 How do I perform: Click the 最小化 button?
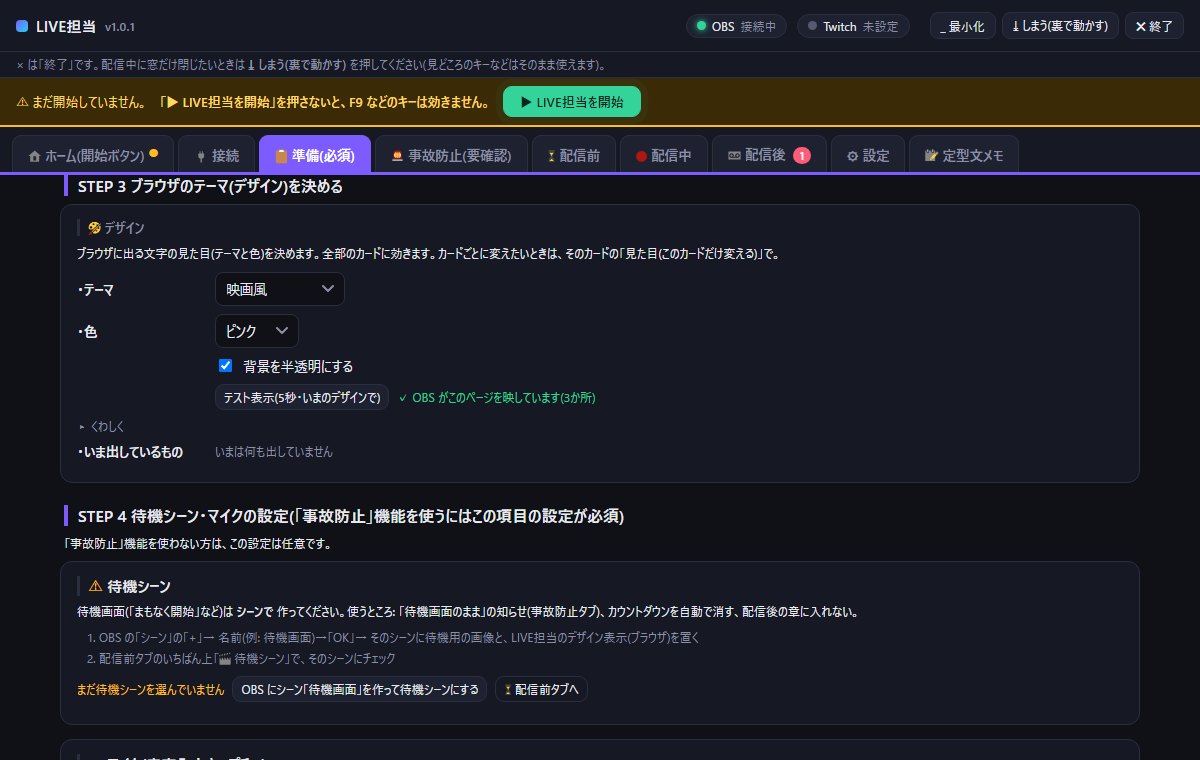click(x=962, y=26)
